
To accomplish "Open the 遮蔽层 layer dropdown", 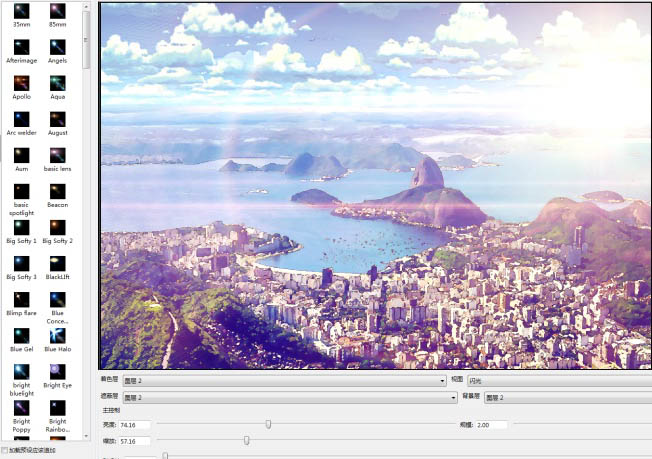I will 290,398.
